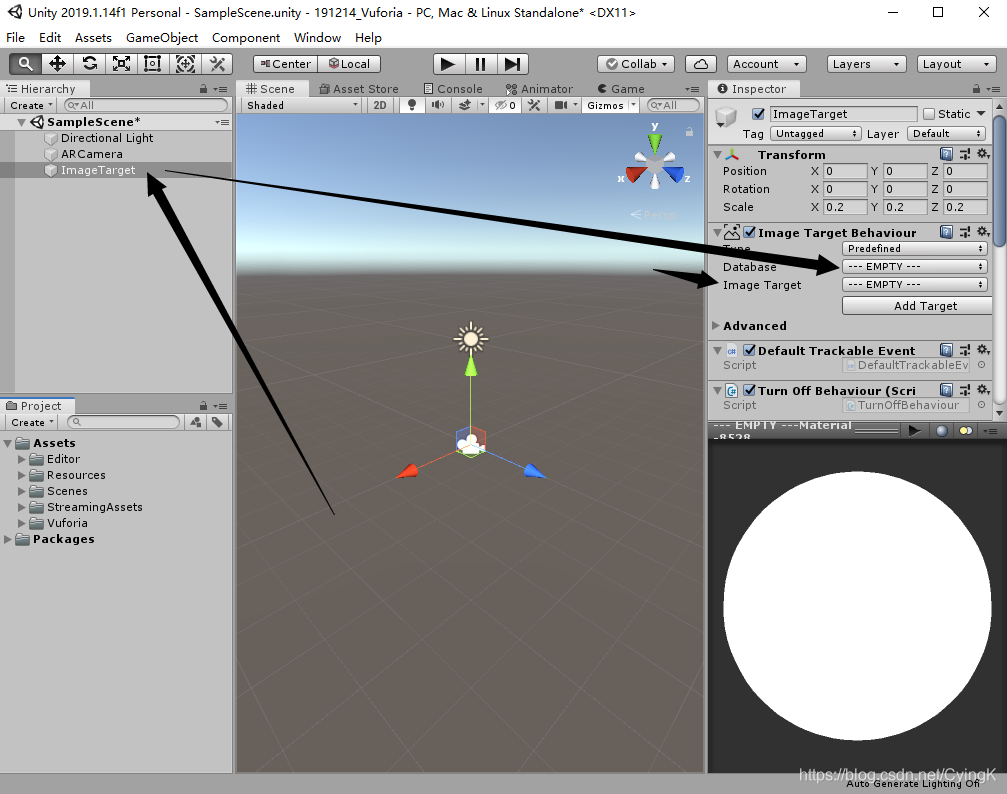Toggle hidden objects visibility counter icon
The height and width of the screenshot is (794, 1007).
coord(505,105)
